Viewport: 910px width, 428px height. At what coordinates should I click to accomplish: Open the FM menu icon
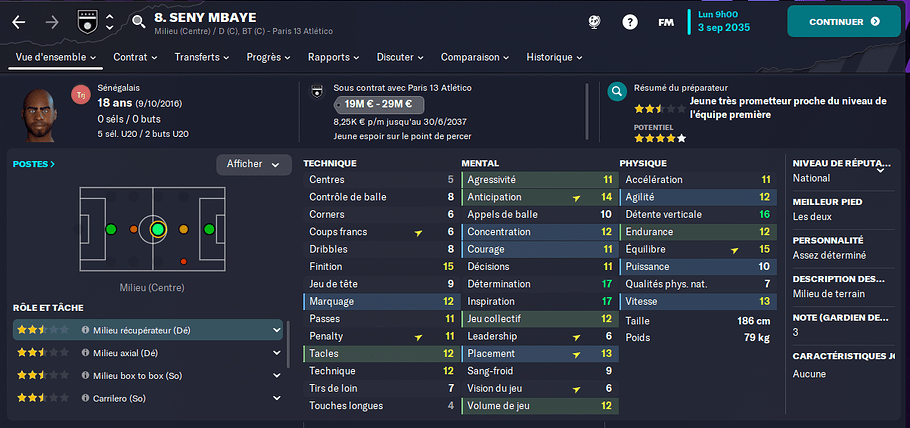[x=666, y=23]
